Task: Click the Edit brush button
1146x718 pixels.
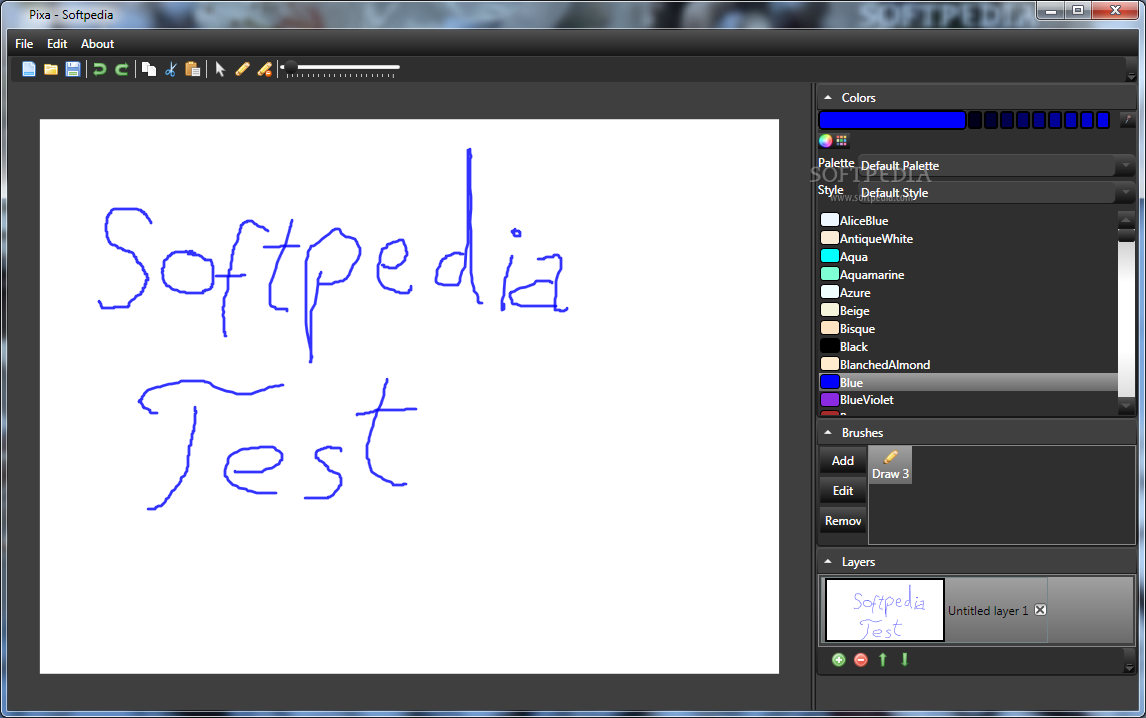Action: [843, 491]
